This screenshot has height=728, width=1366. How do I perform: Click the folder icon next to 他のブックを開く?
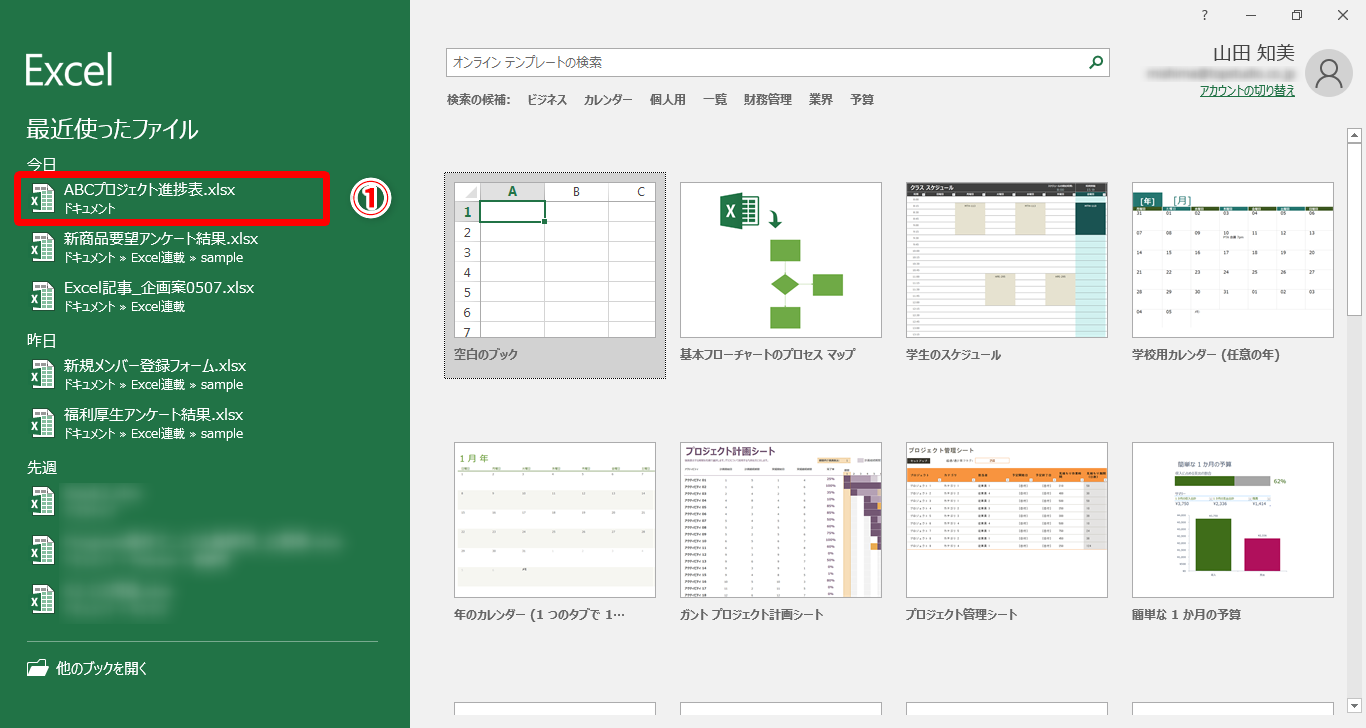[x=37, y=668]
